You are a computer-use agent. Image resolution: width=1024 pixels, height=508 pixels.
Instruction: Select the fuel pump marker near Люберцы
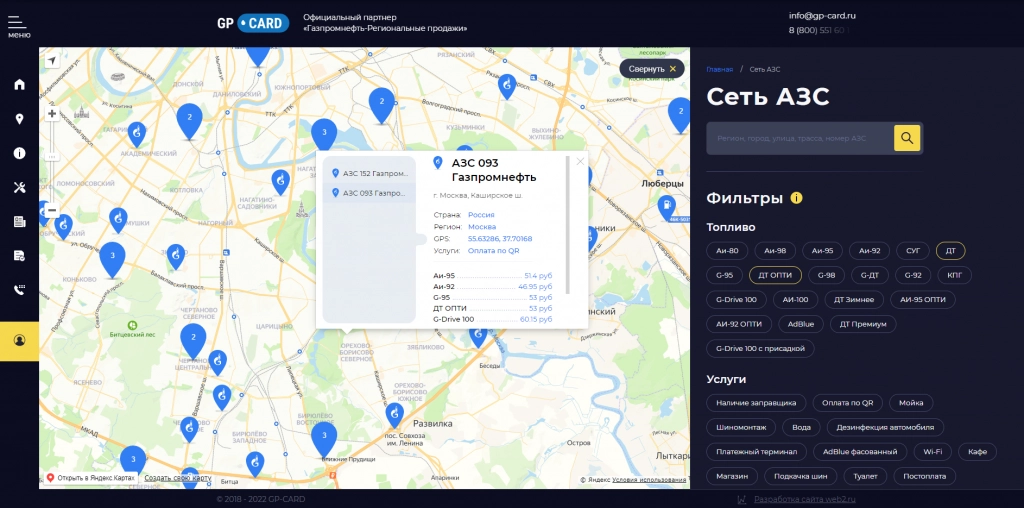(x=666, y=208)
